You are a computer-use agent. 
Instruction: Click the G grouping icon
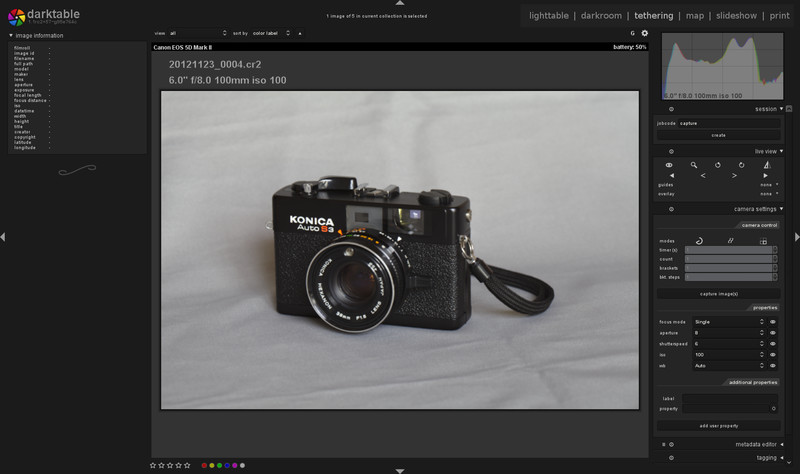pos(633,33)
